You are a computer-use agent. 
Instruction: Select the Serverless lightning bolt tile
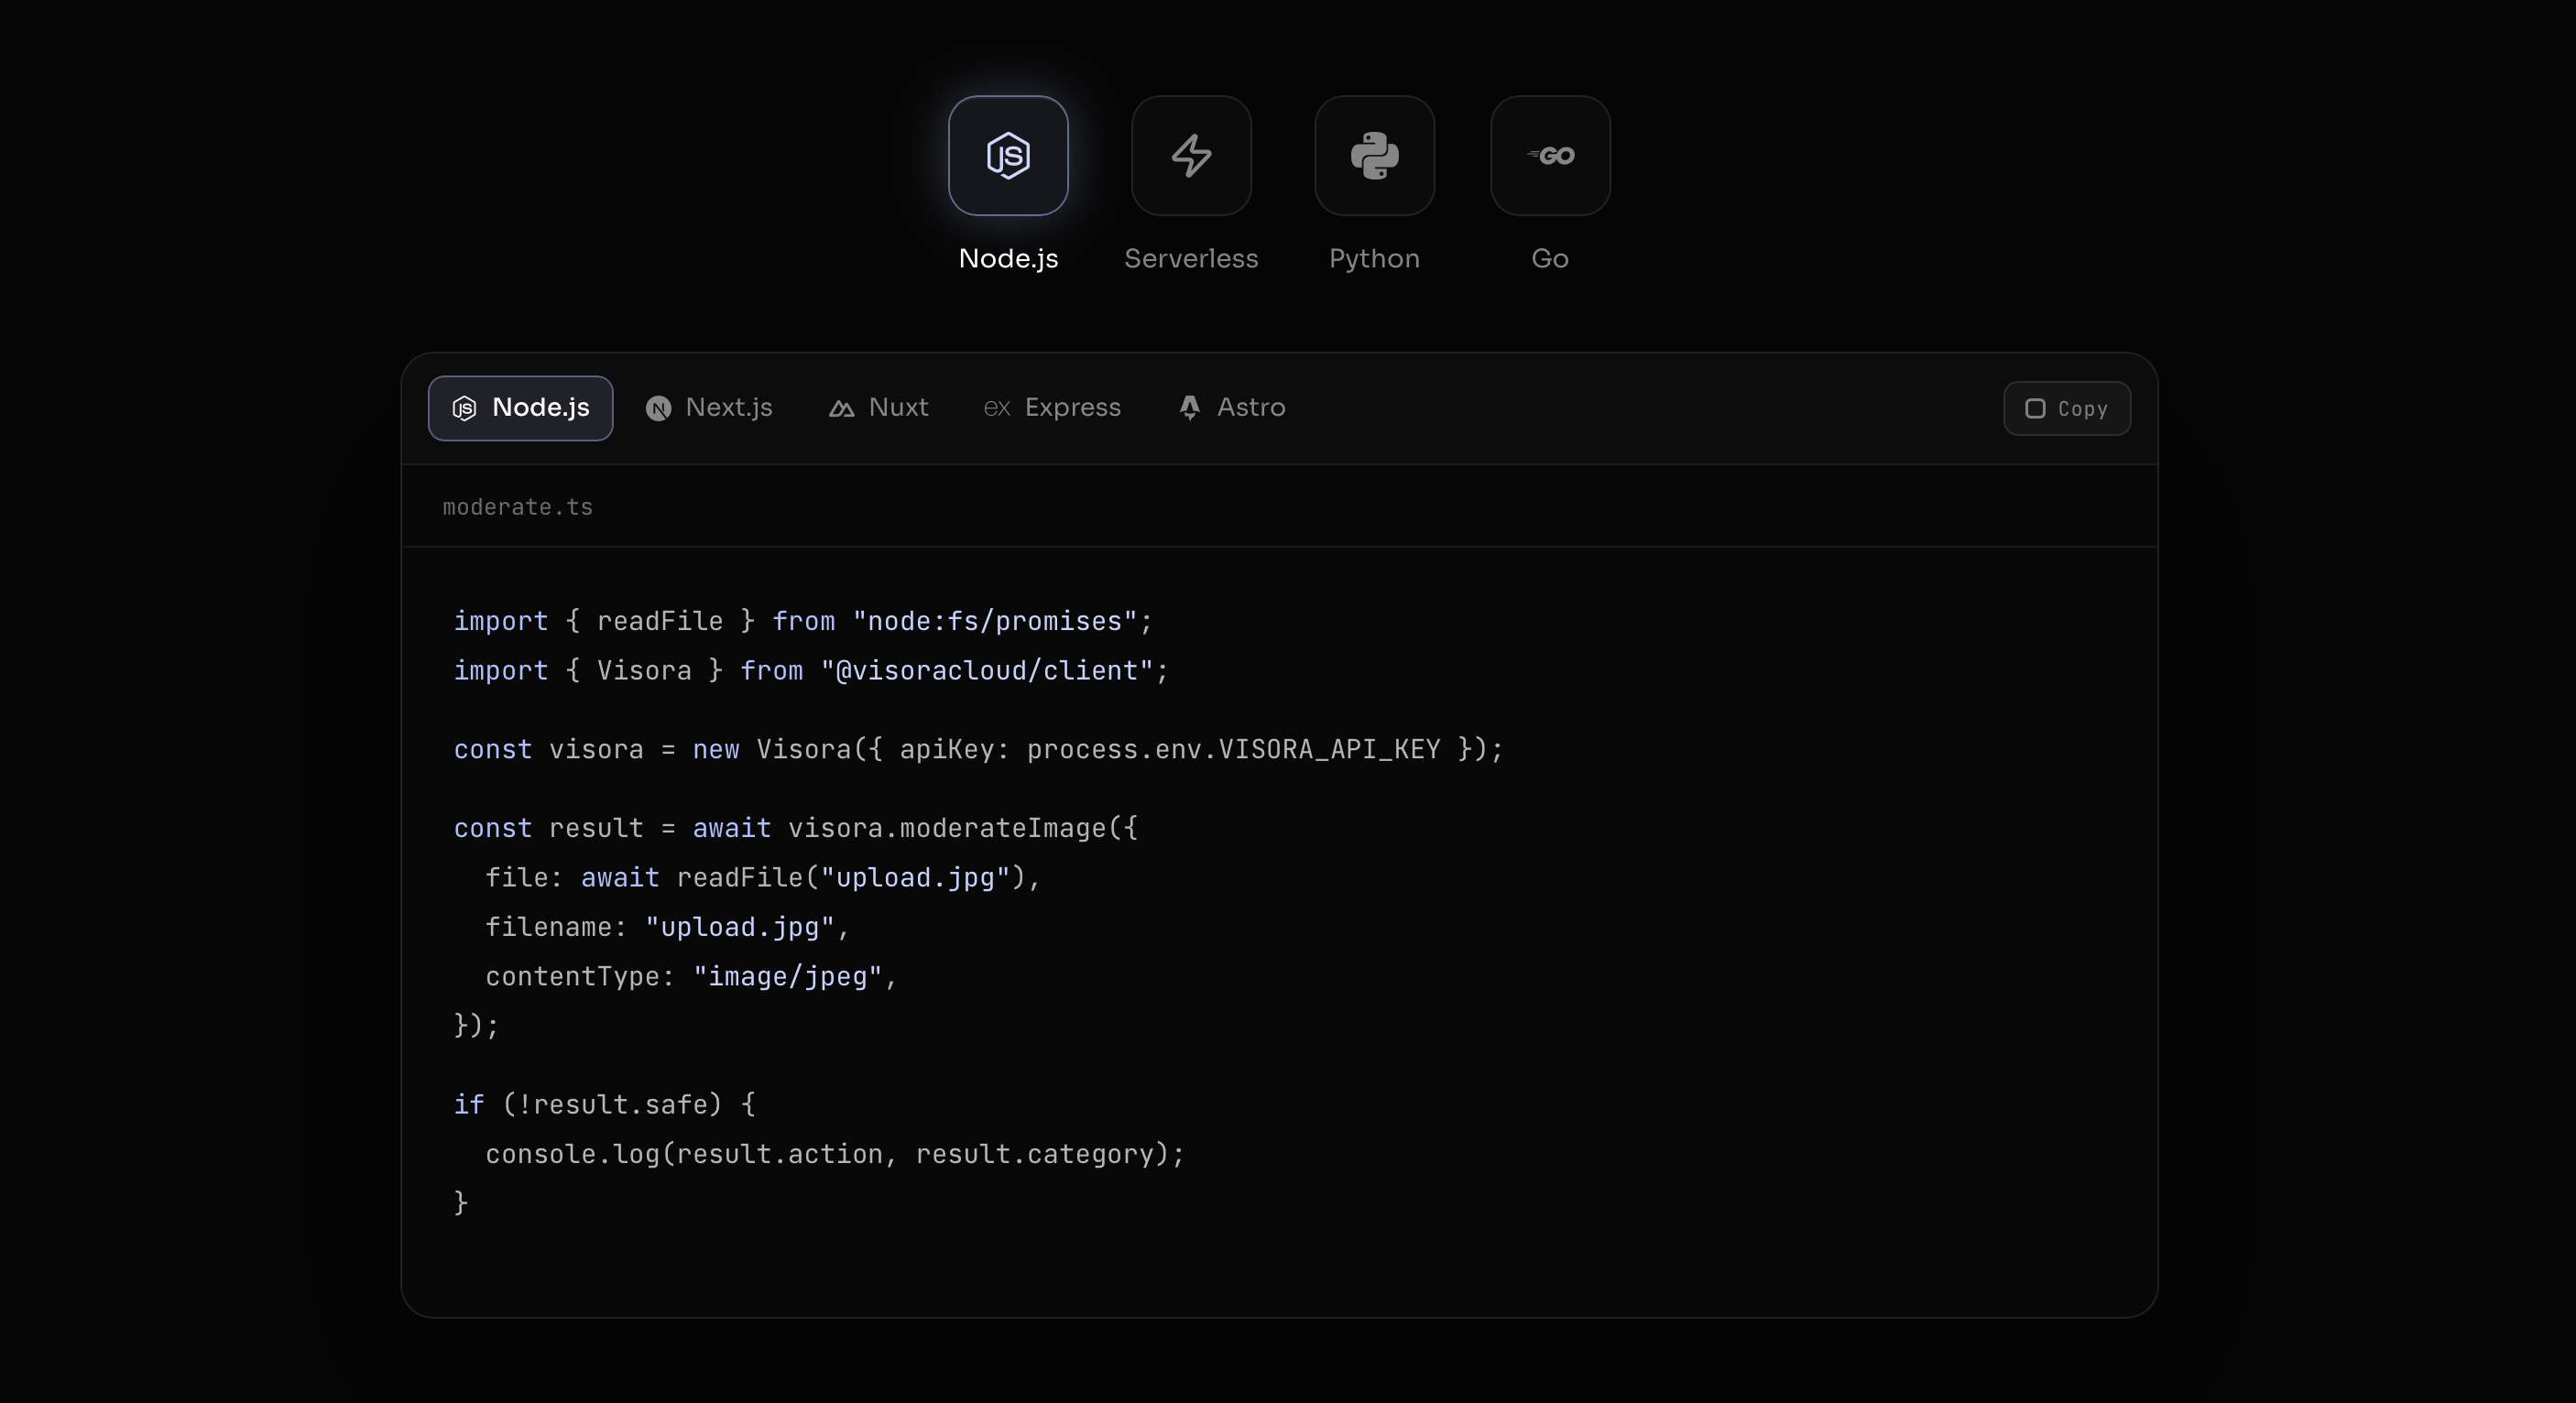tap(1191, 155)
